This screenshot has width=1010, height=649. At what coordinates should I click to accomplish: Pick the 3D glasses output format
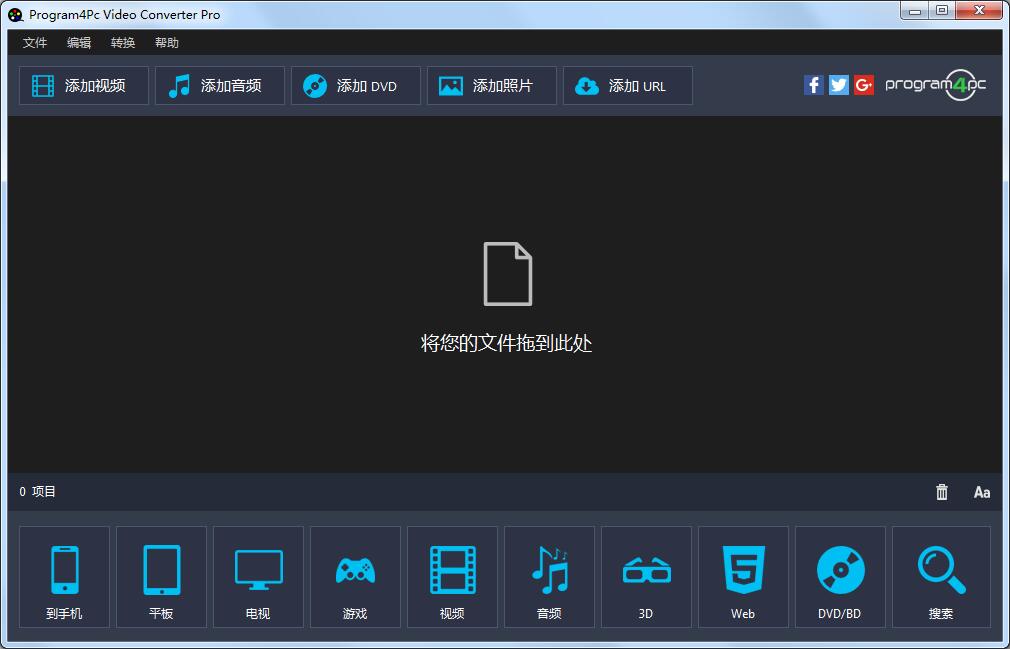pyautogui.click(x=646, y=577)
